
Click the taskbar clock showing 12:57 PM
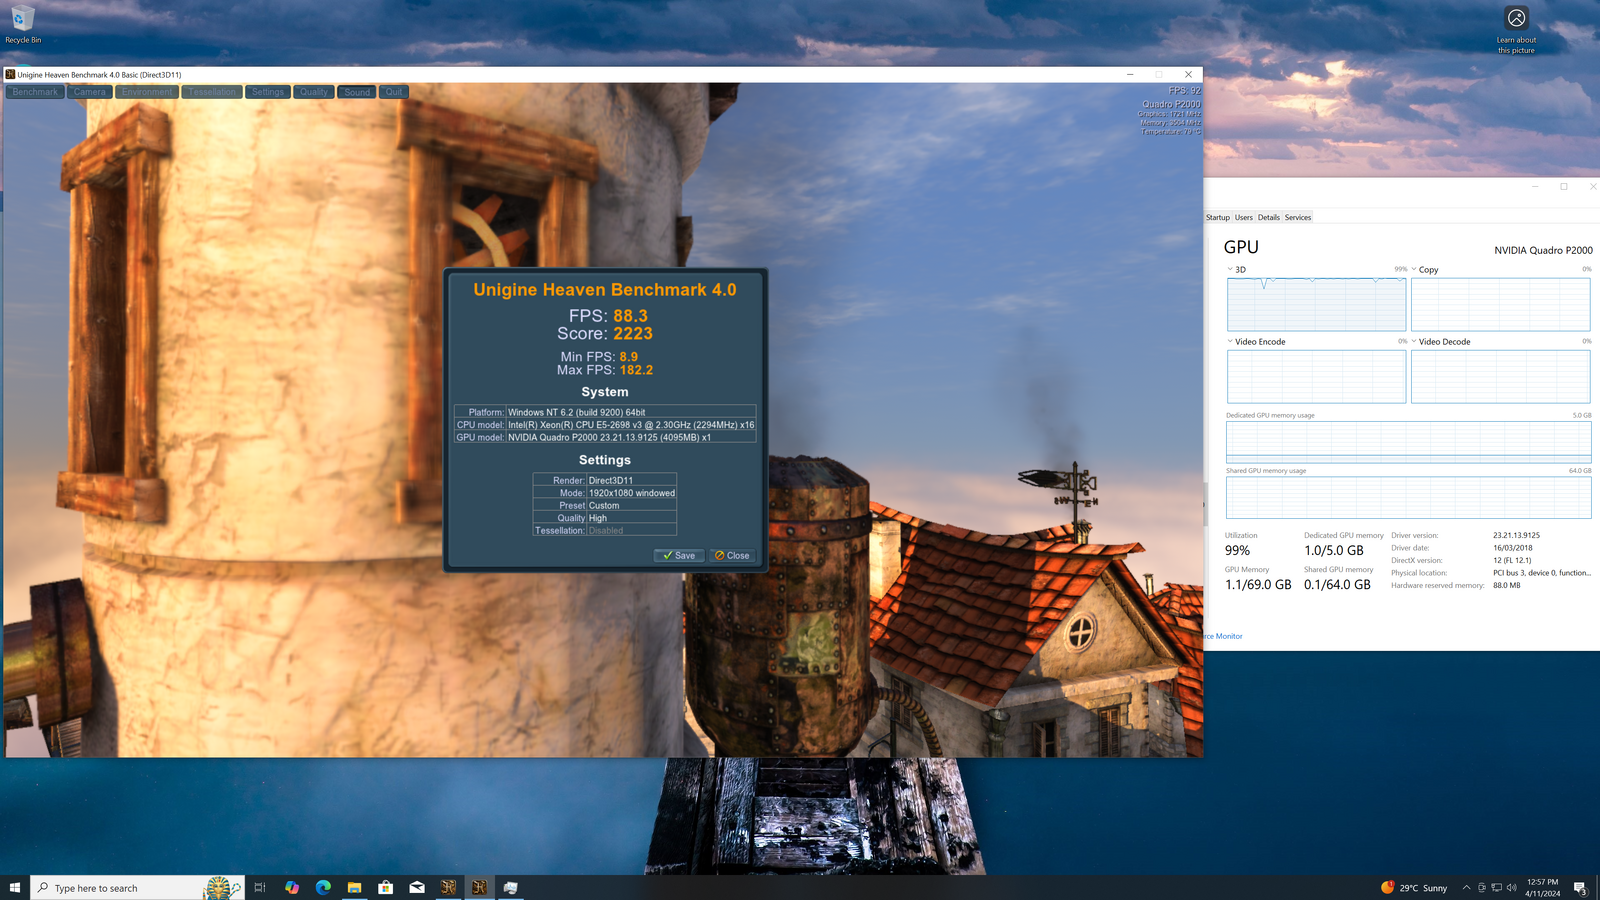[1542, 887]
